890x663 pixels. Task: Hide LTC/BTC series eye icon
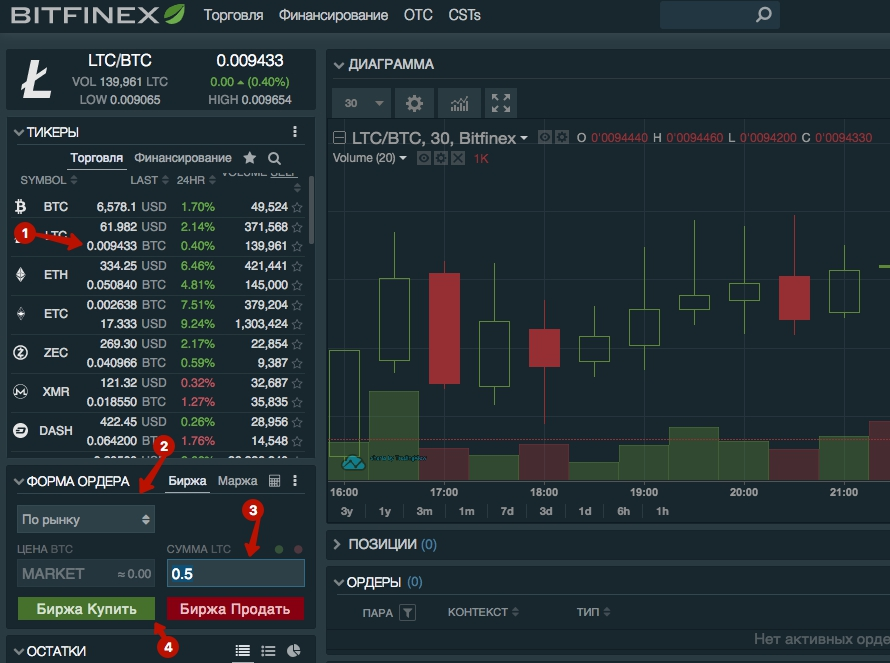544,137
